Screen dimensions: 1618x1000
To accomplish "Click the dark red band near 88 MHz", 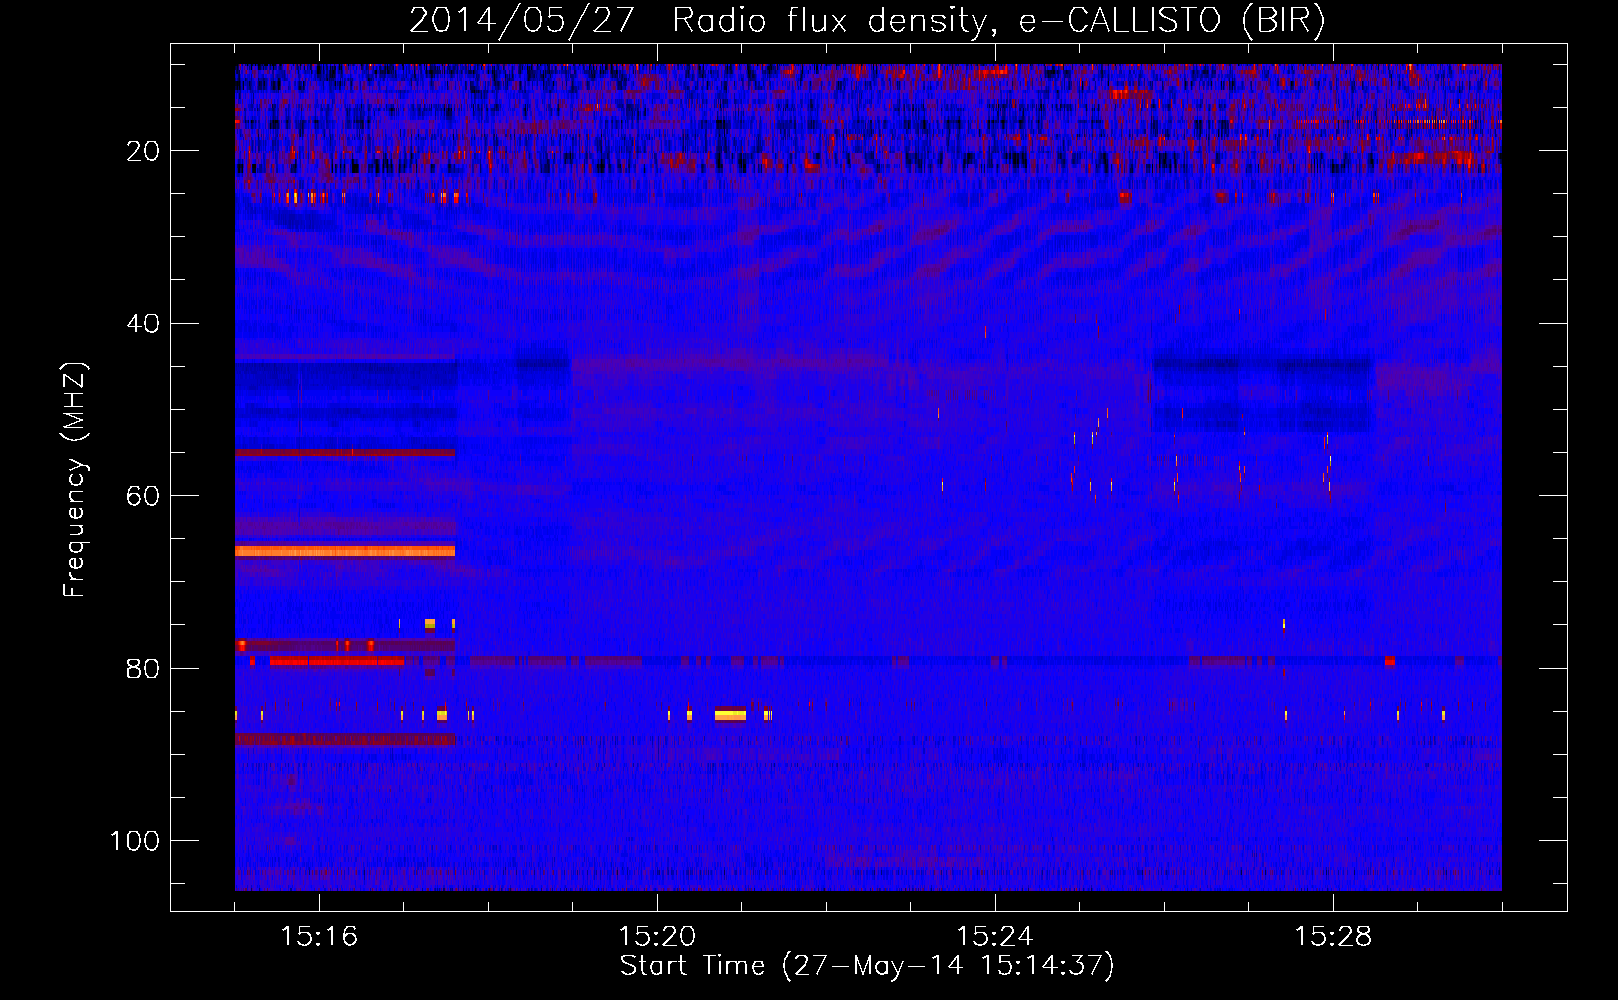I will click(346, 740).
